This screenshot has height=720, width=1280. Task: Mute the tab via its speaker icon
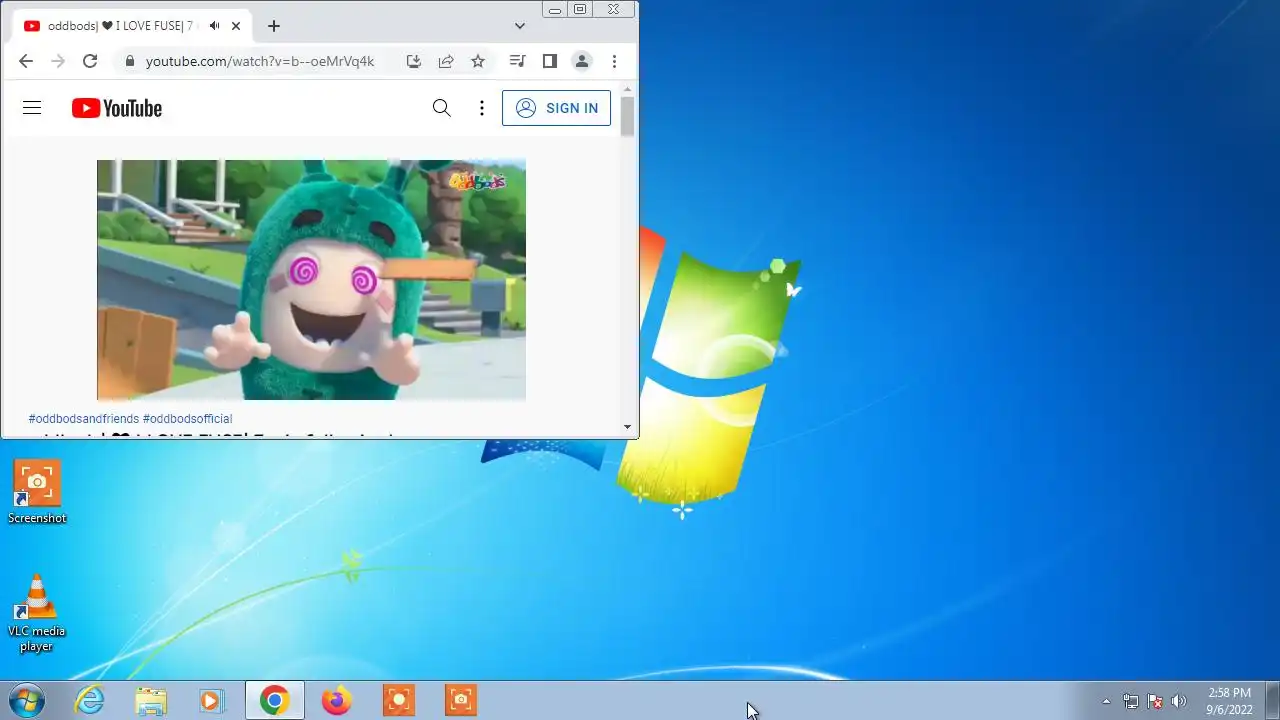pyautogui.click(x=214, y=26)
